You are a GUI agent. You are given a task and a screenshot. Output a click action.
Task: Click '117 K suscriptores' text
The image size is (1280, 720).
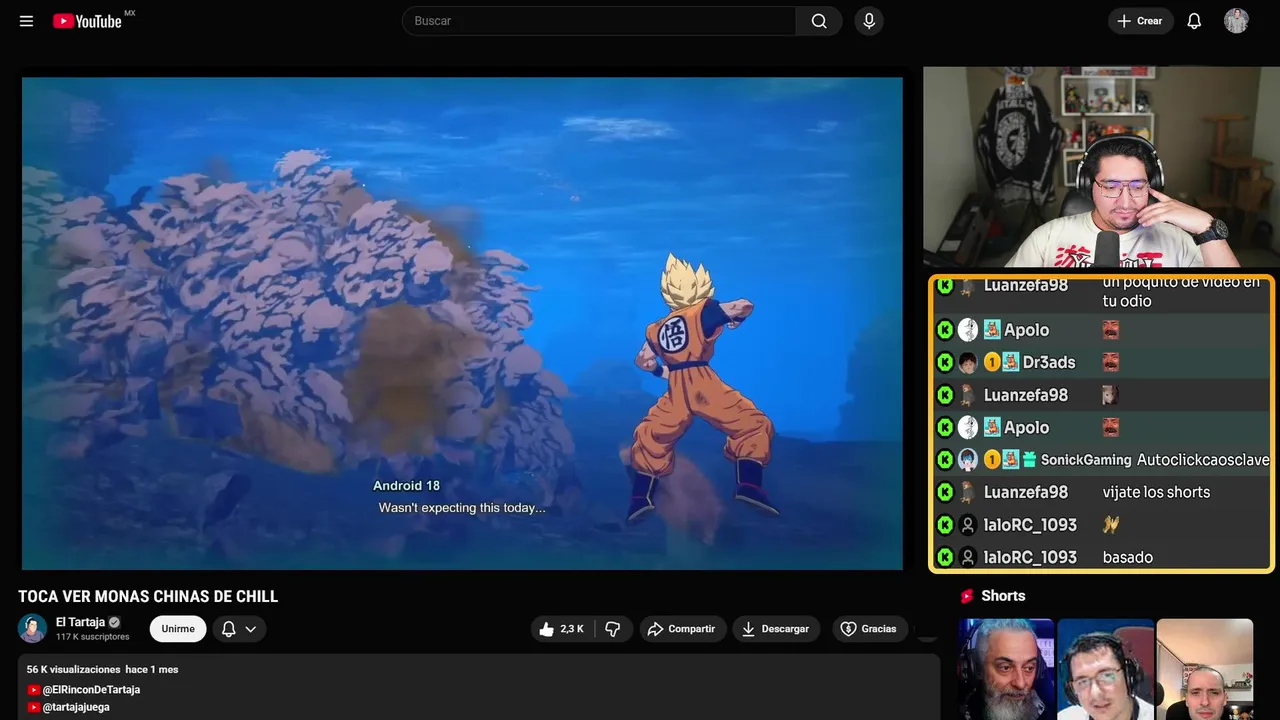[x=92, y=637]
